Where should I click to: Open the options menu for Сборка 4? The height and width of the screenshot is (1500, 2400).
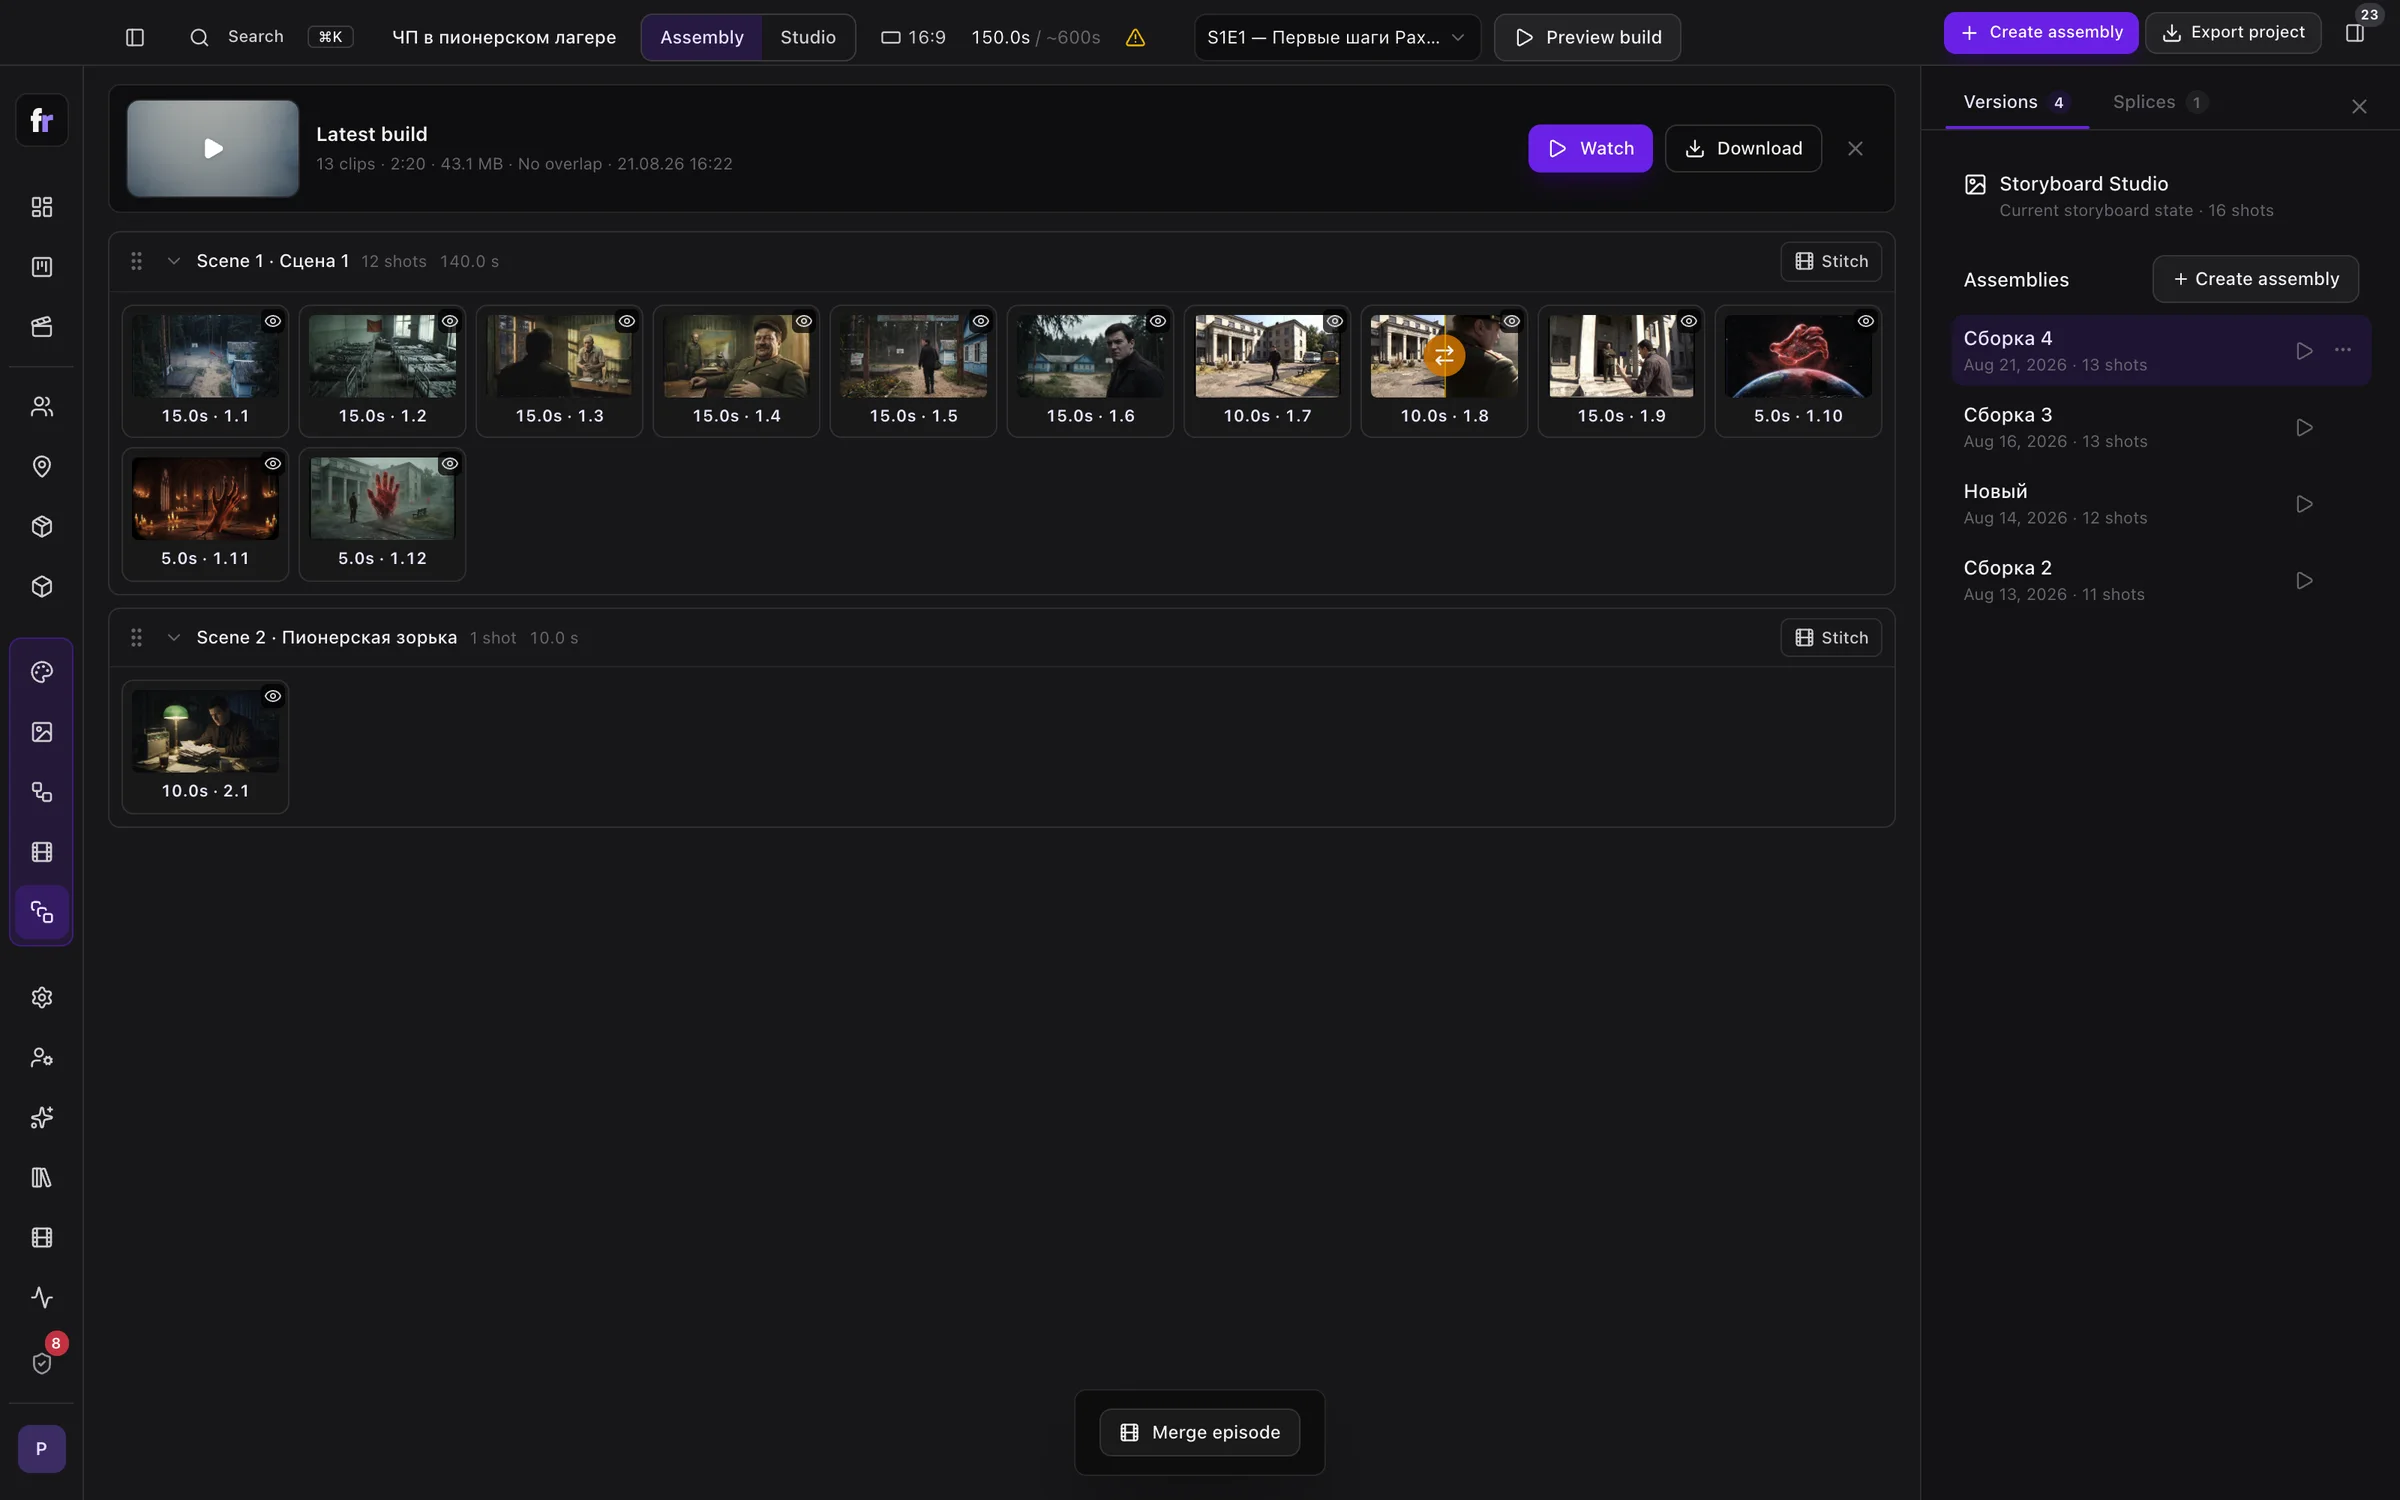(2342, 350)
